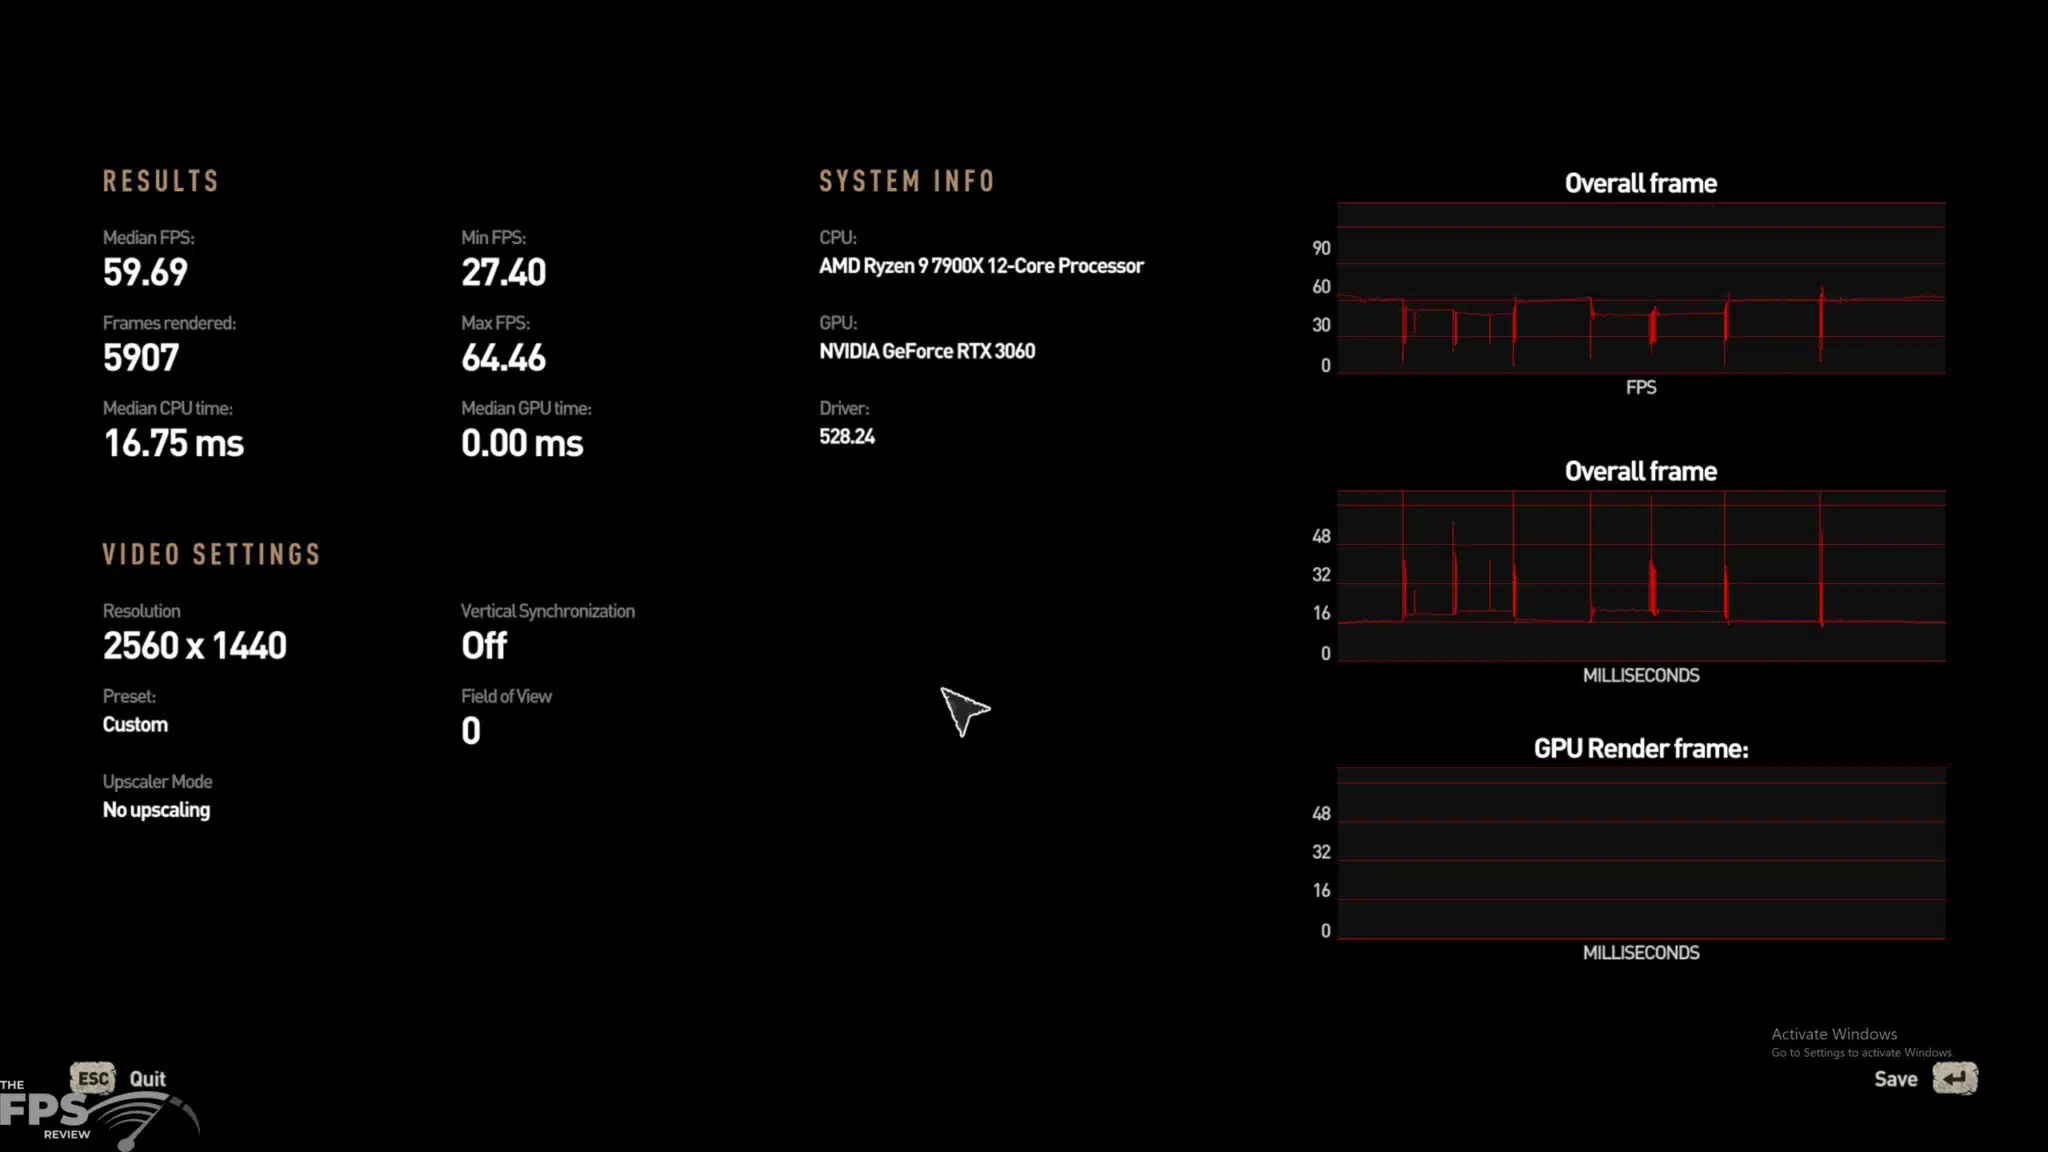Viewport: 2048px width, 1152px height.
Task: Click the GPU Render frame title
Action: coord(1641,748)
